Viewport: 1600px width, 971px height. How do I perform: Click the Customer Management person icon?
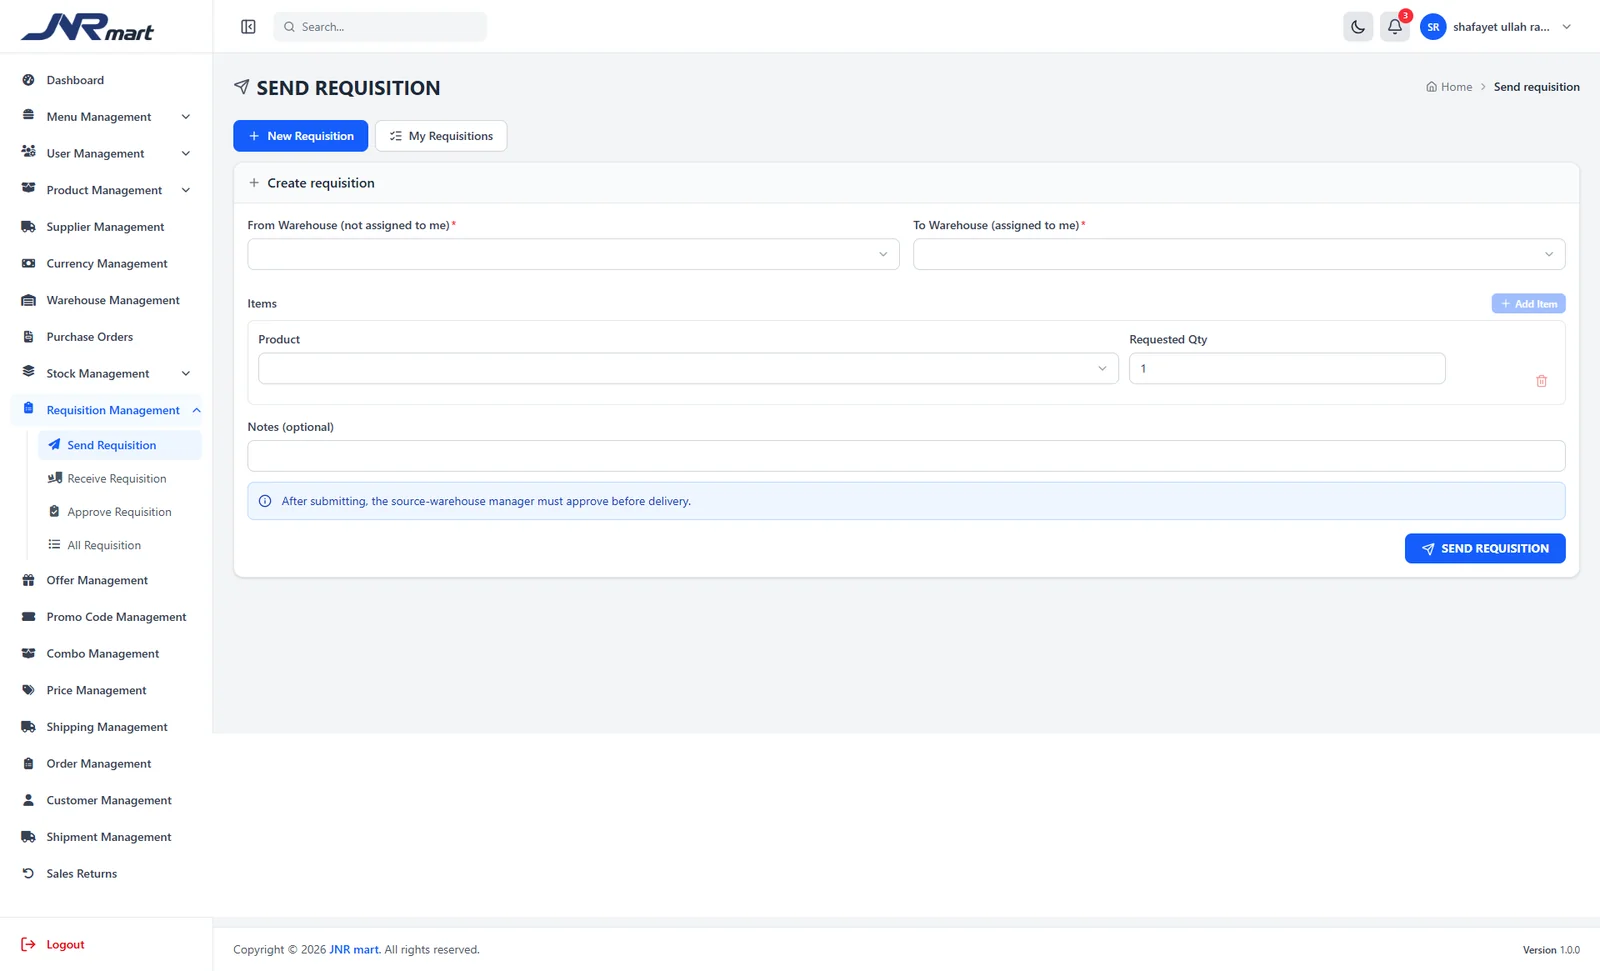pos(28,800)
